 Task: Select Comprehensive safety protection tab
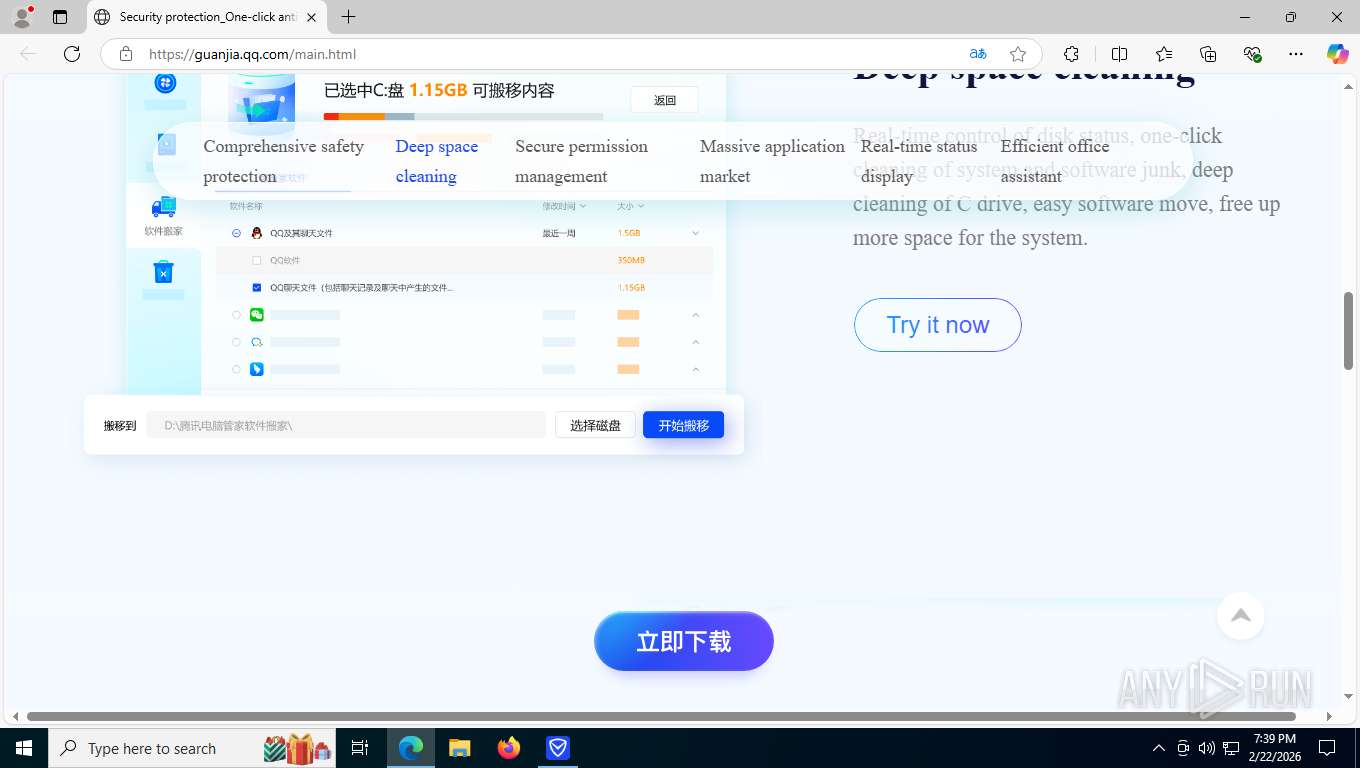(284, 161)
